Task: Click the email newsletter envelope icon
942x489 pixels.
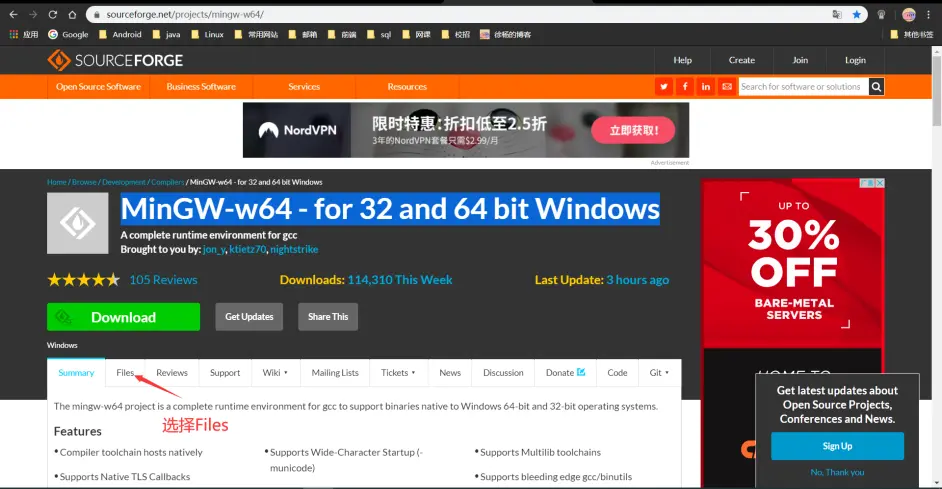Action: 727,87
